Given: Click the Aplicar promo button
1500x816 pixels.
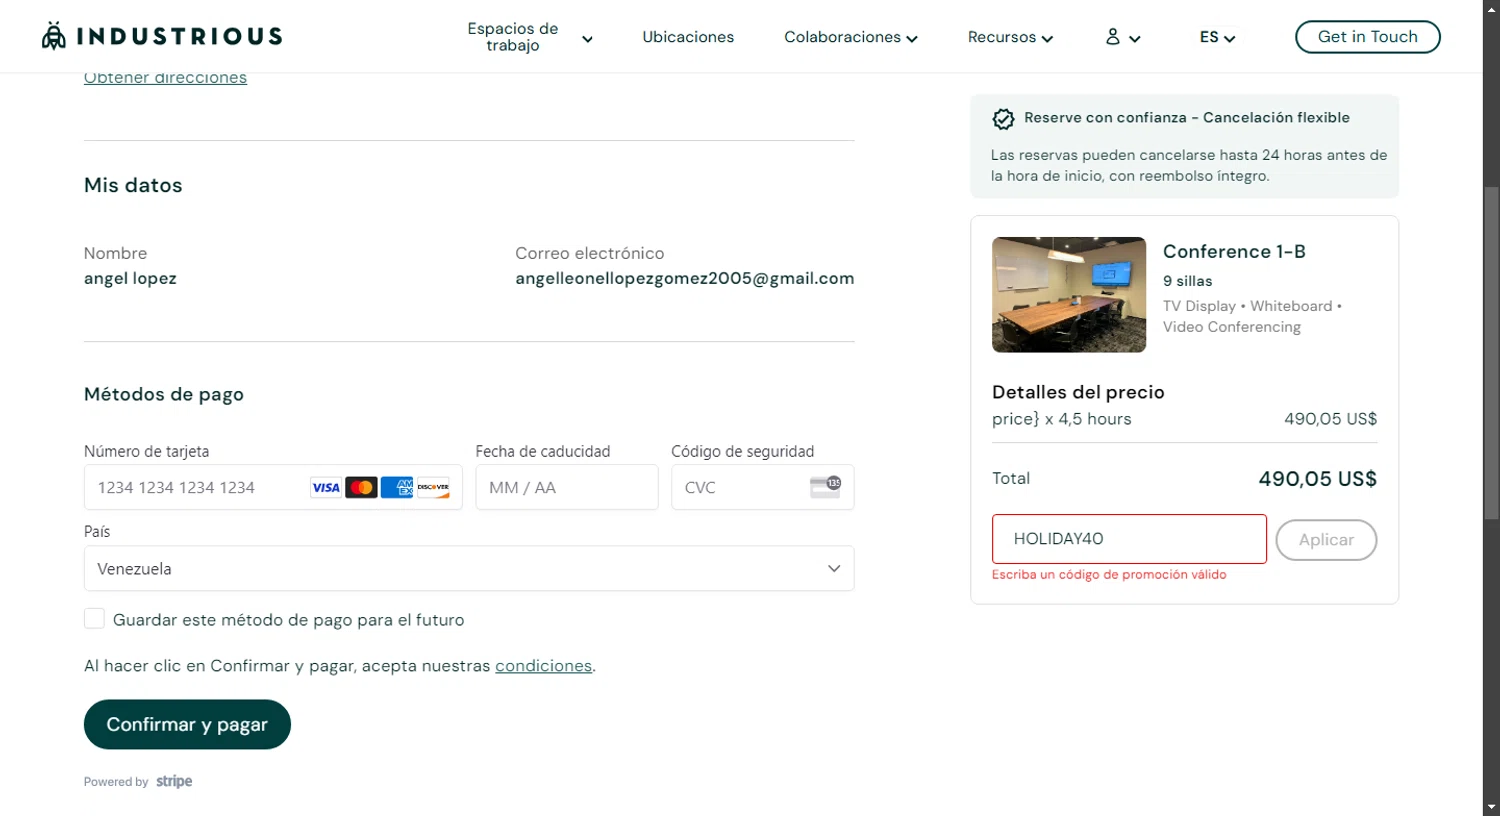Looking at the screenshot, I should [1326, 540].
